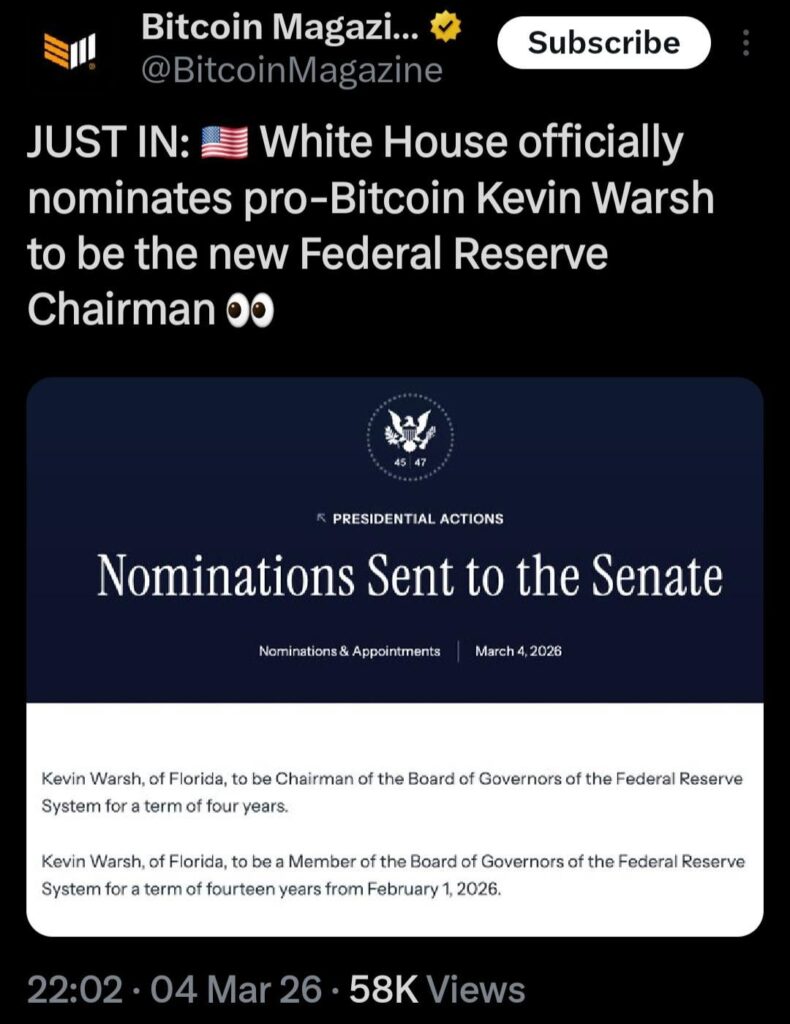Click the 'Nominations Sent to the Senate' headline
The image size is (790, 1024).
click(x=411, y=574)
